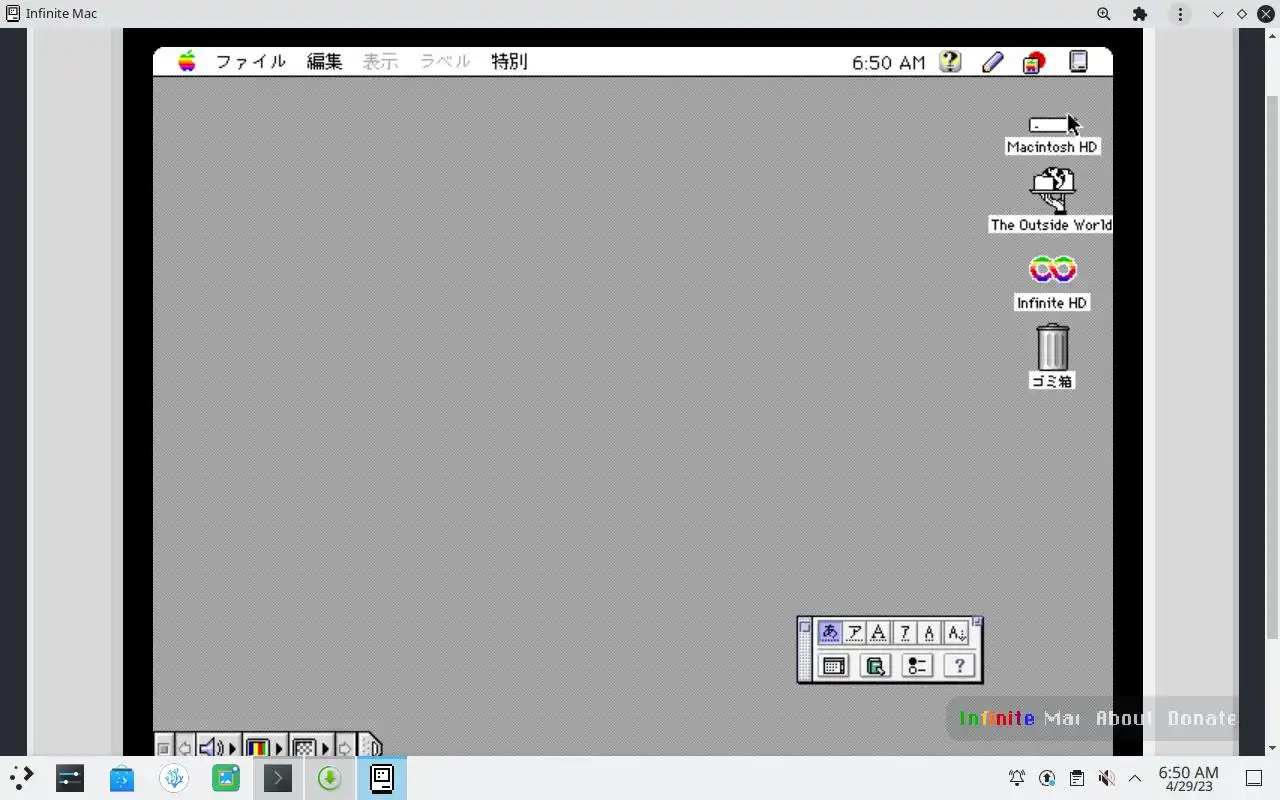Click the dimmed ラベル menu

pyautogui.click(x=444, y=62)
